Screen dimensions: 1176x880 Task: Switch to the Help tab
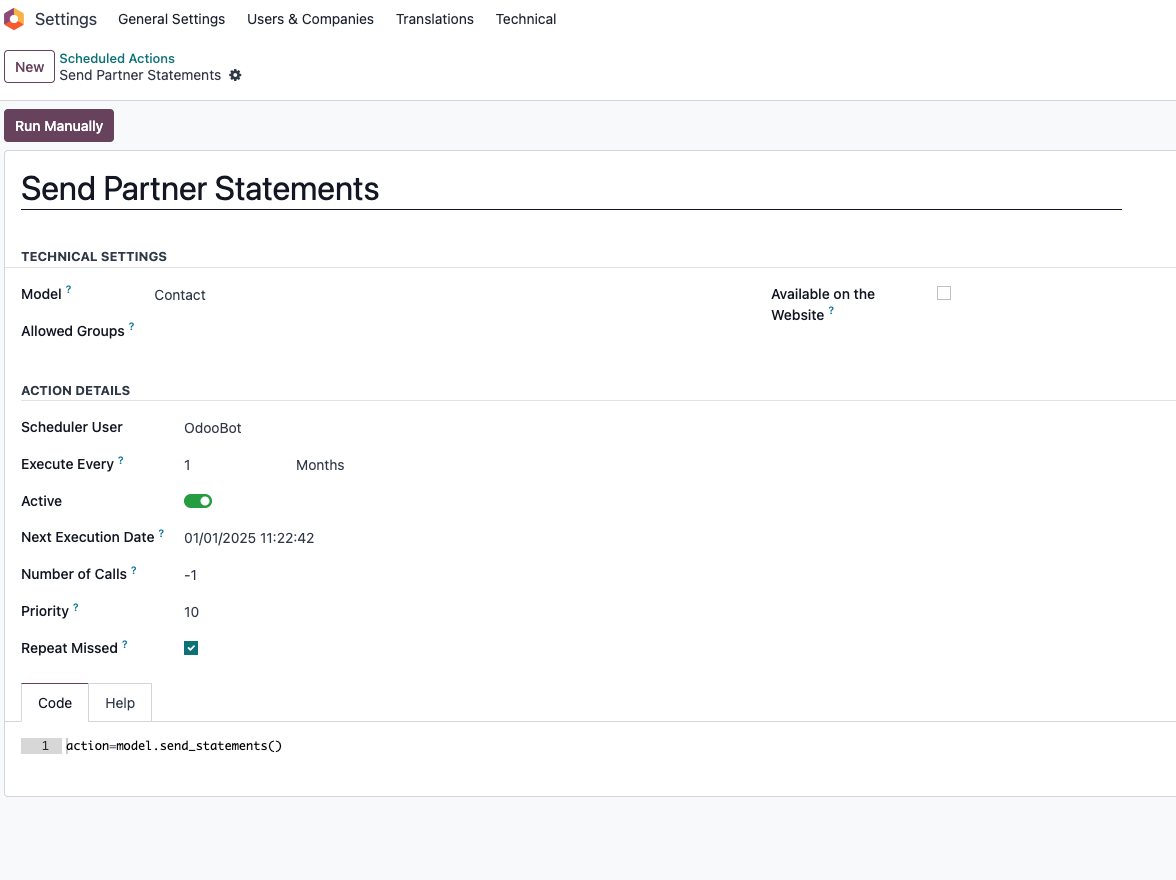click(x=120, y=703)
